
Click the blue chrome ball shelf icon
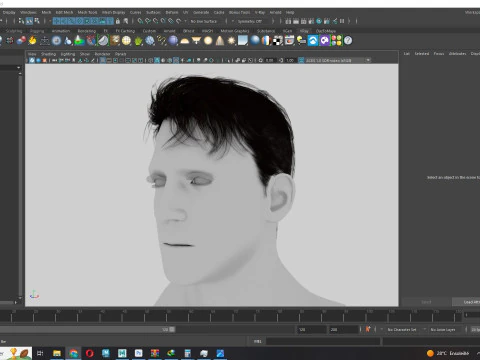tap(255, 41)
